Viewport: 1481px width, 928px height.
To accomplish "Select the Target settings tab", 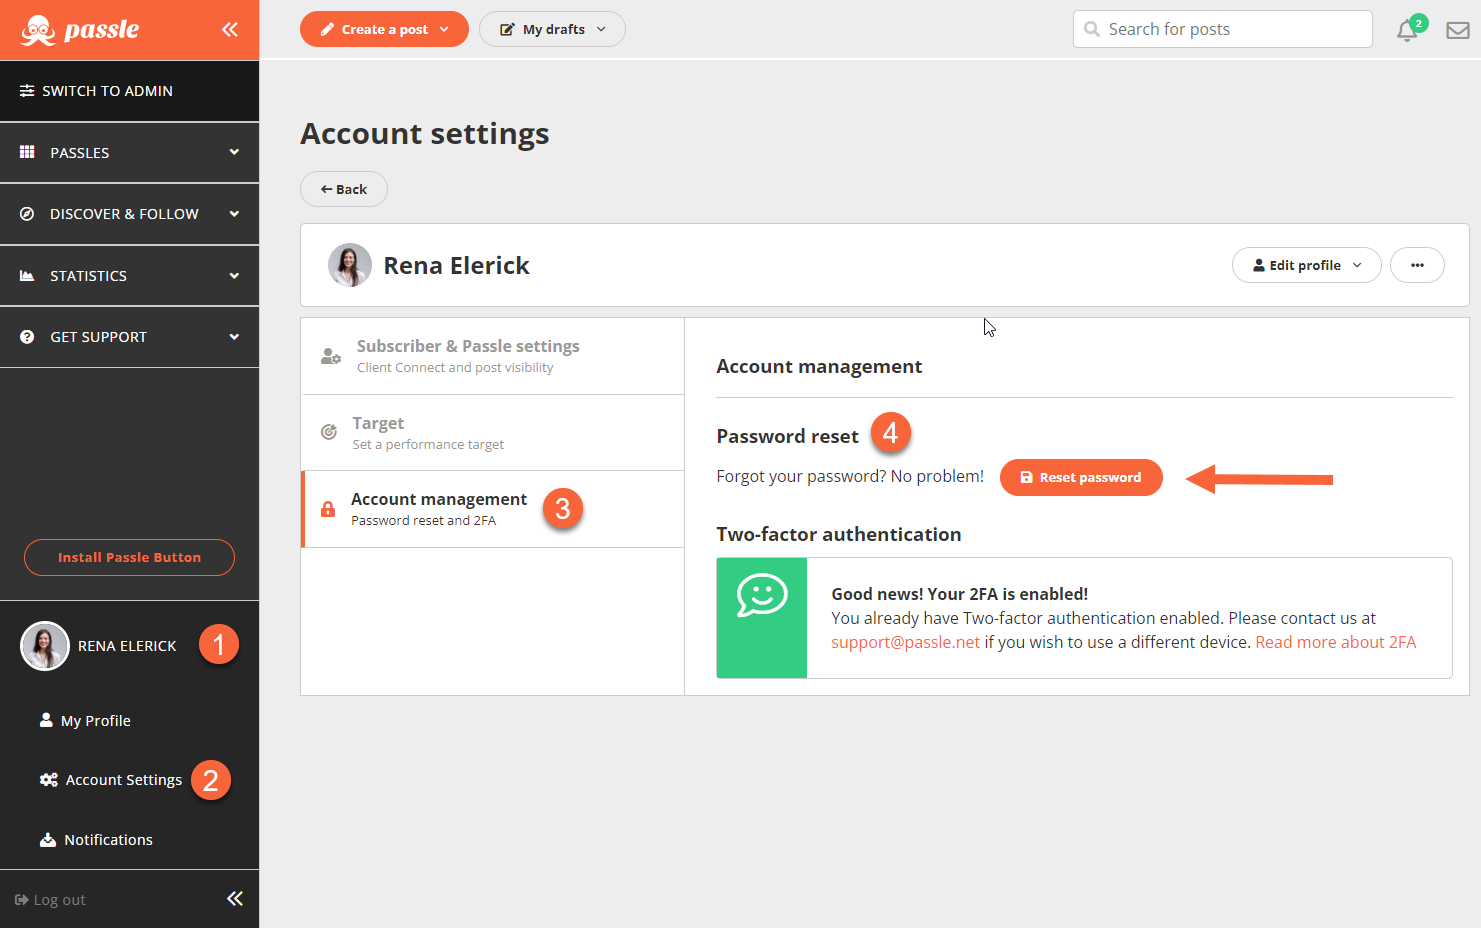I will 492,433.
